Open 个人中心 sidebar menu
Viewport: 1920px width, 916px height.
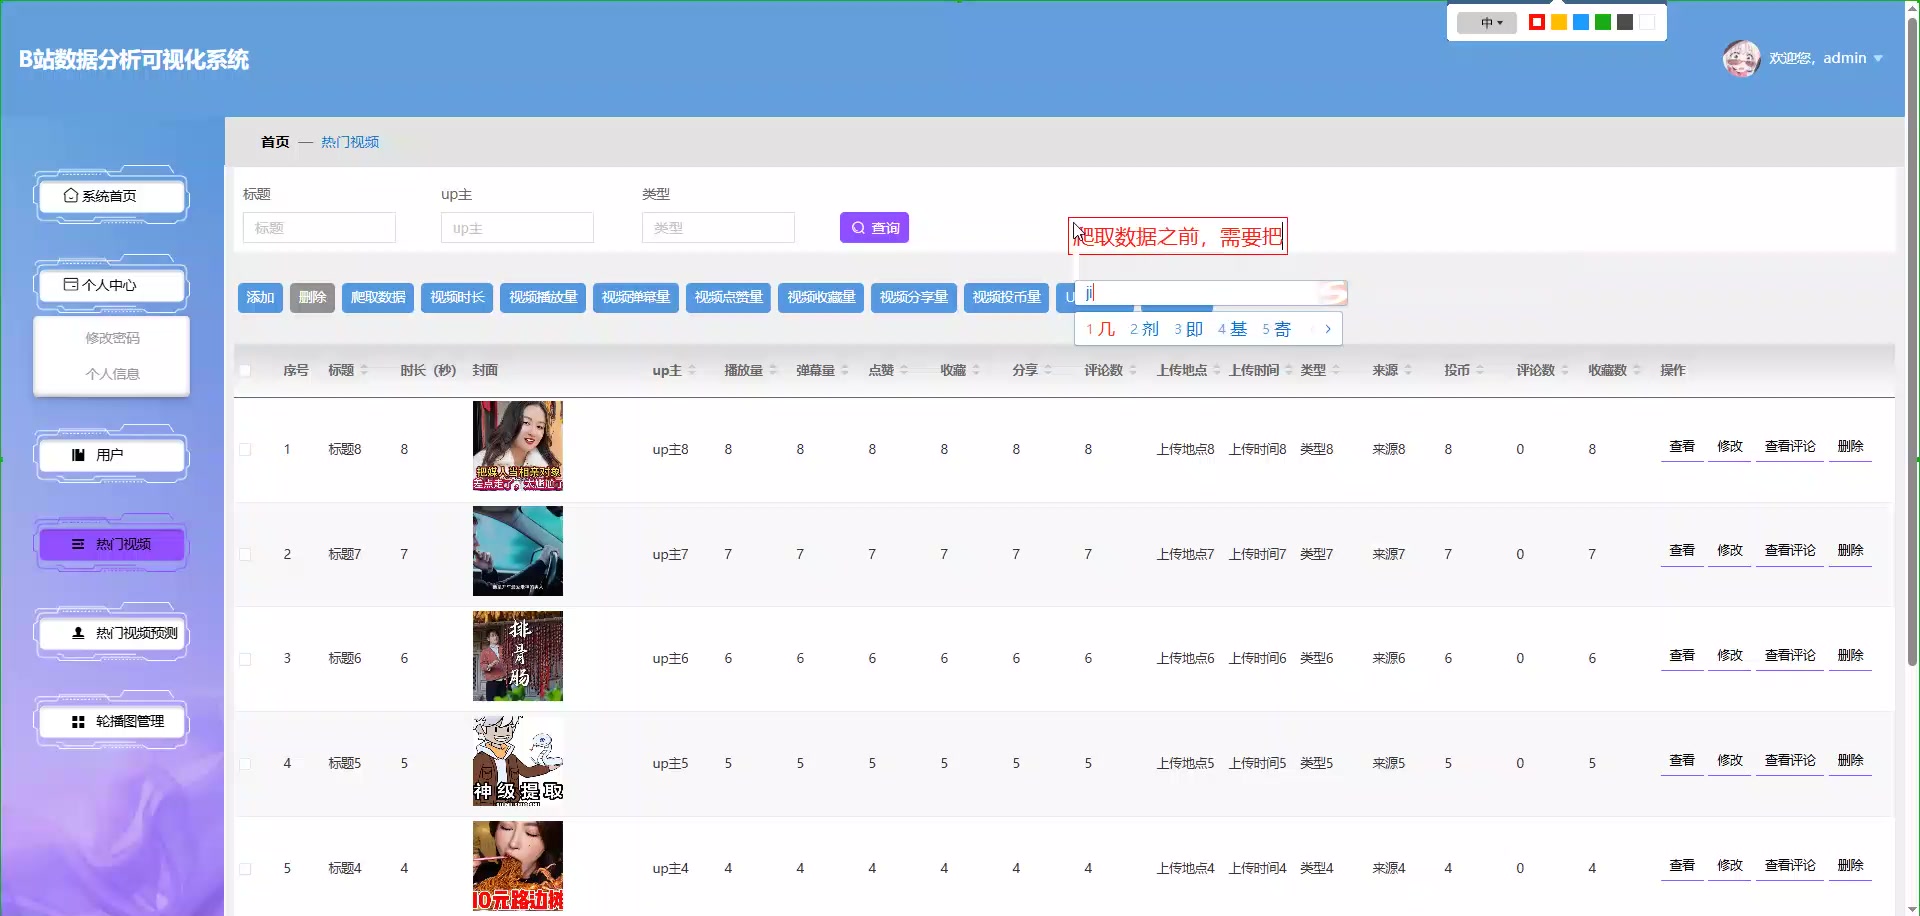(112, 285)
